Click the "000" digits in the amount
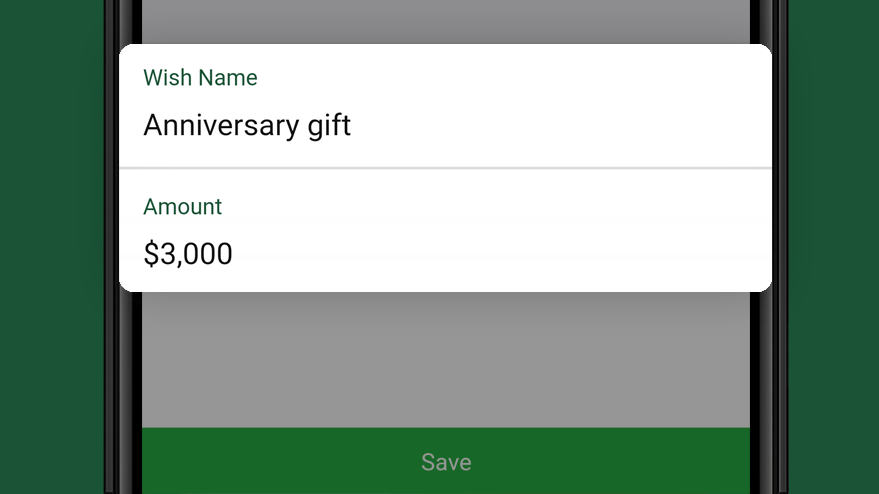879x494 pixels. (x=210, y=253)
